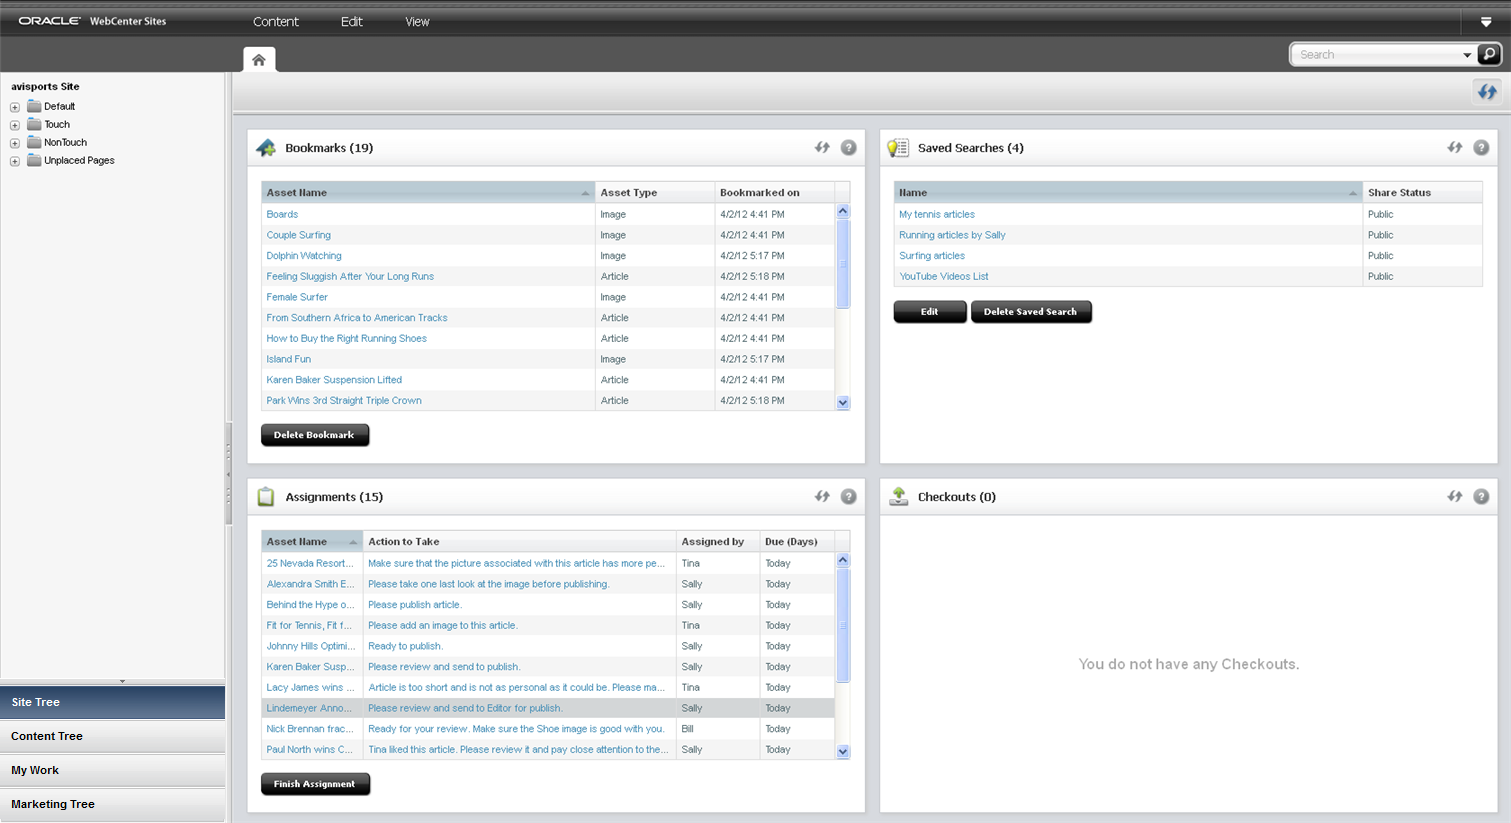
Task: Switch to the My Work tab
Action: [x=112, y=770]
